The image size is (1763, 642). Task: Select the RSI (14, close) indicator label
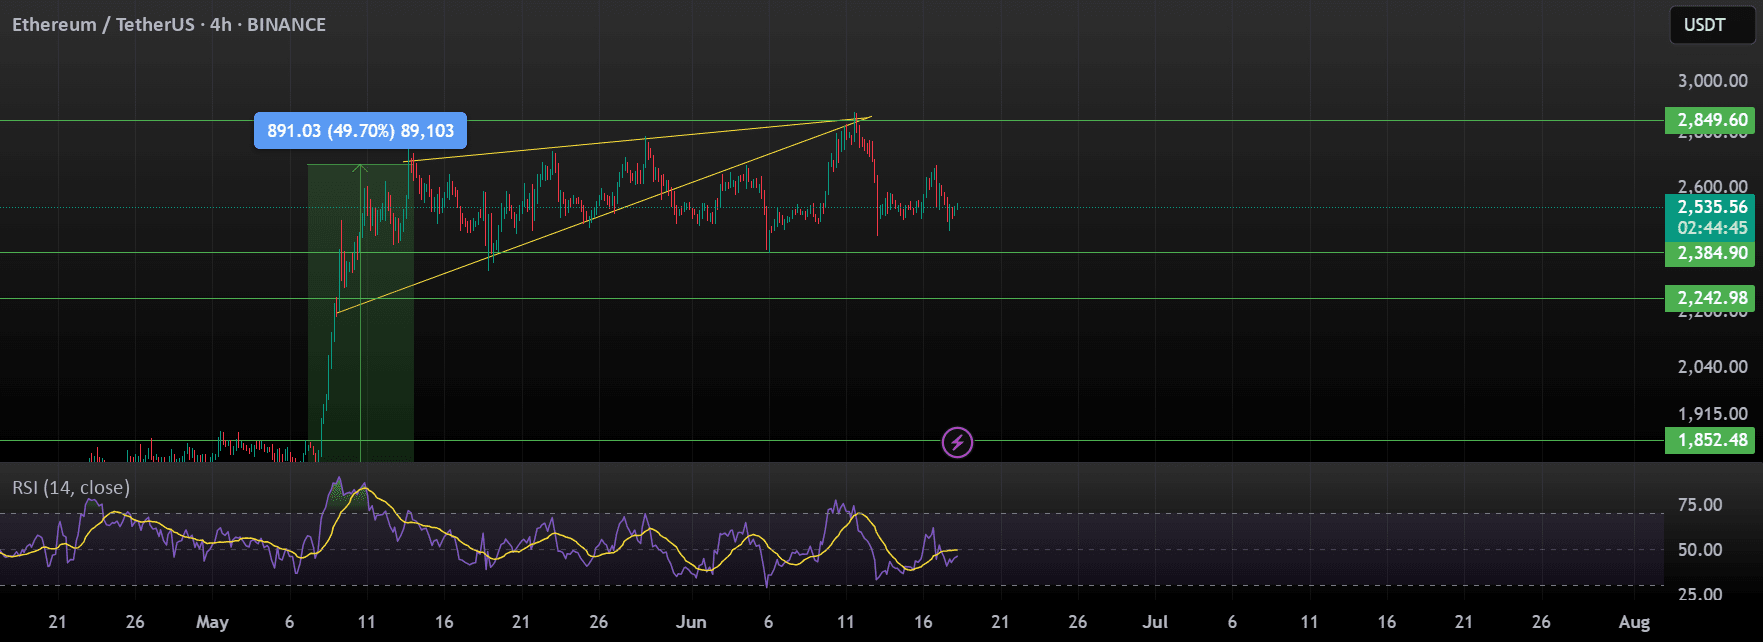(x=71, y=488)
